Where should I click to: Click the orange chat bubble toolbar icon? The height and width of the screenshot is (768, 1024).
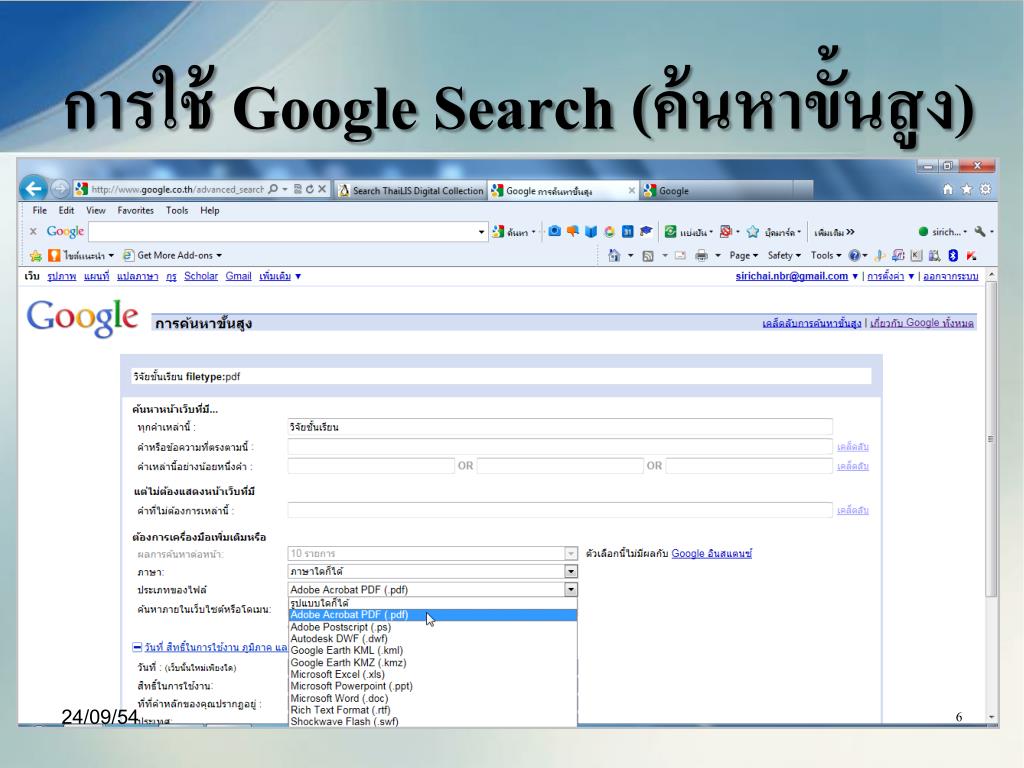(573, 231)
